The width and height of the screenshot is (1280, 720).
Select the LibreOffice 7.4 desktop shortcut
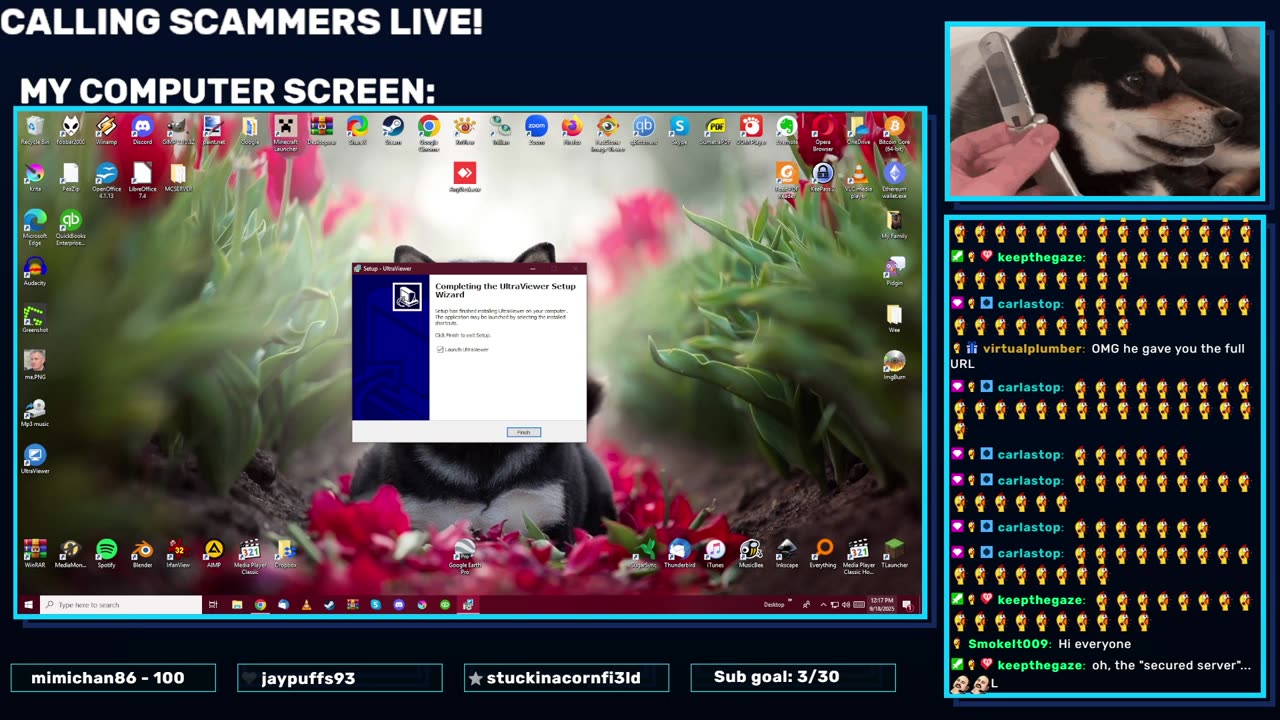click(142, 181)
